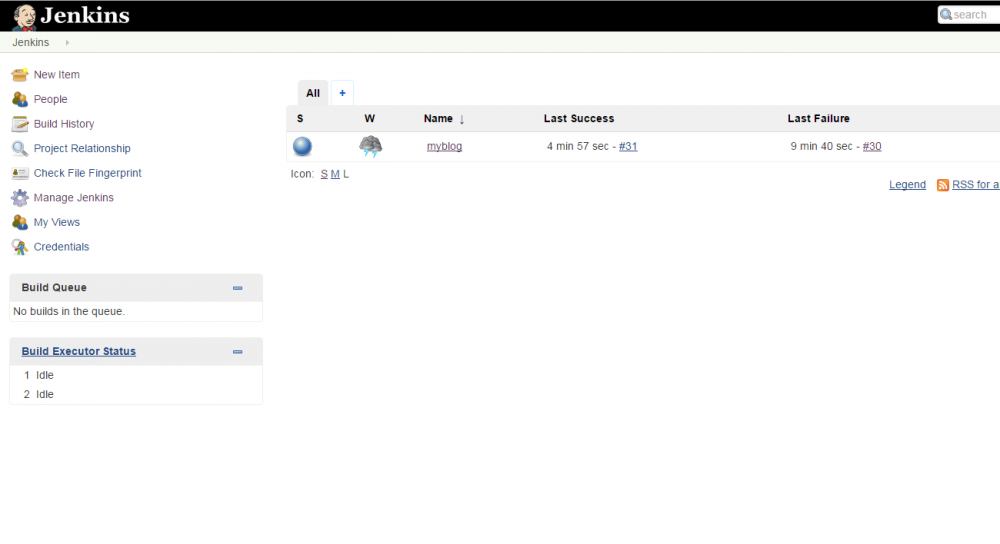The image size is (1000, 544).
Task: Click the Build History notepad icon
Action: [20, 124]
